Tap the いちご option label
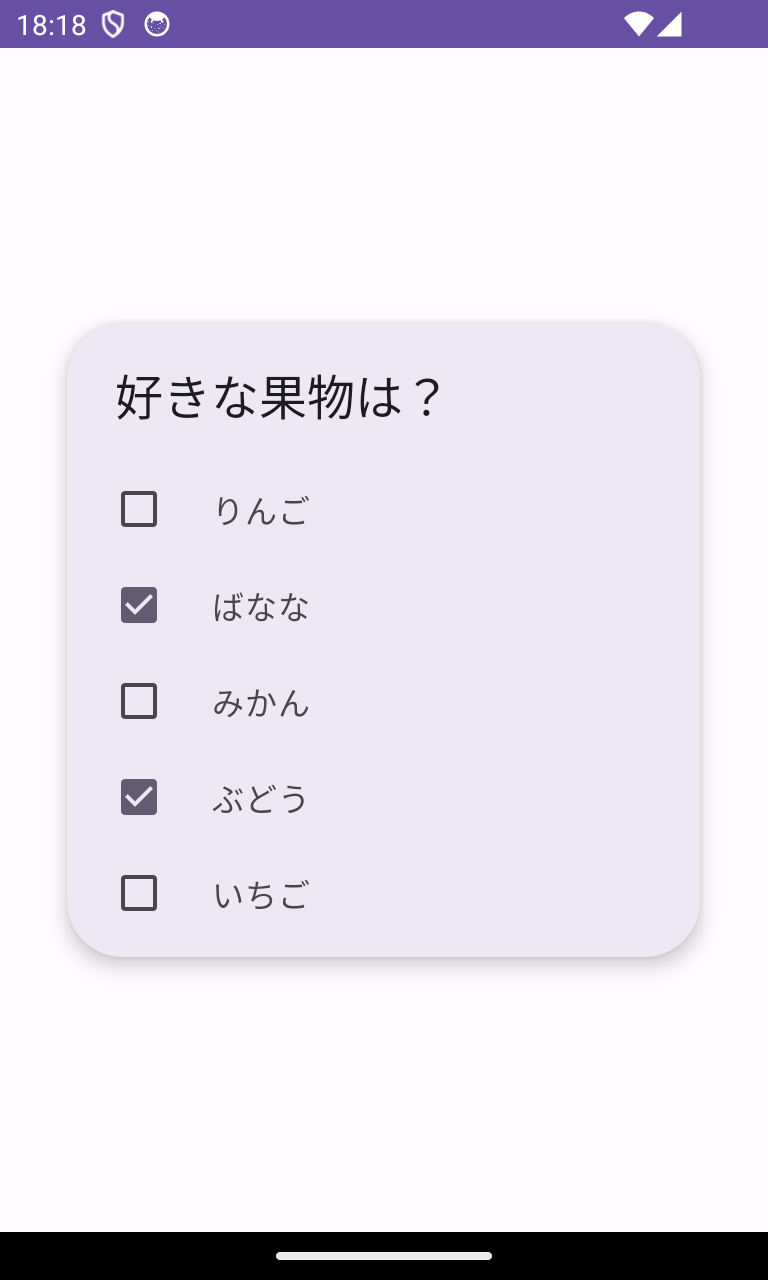 click(261, 894)
